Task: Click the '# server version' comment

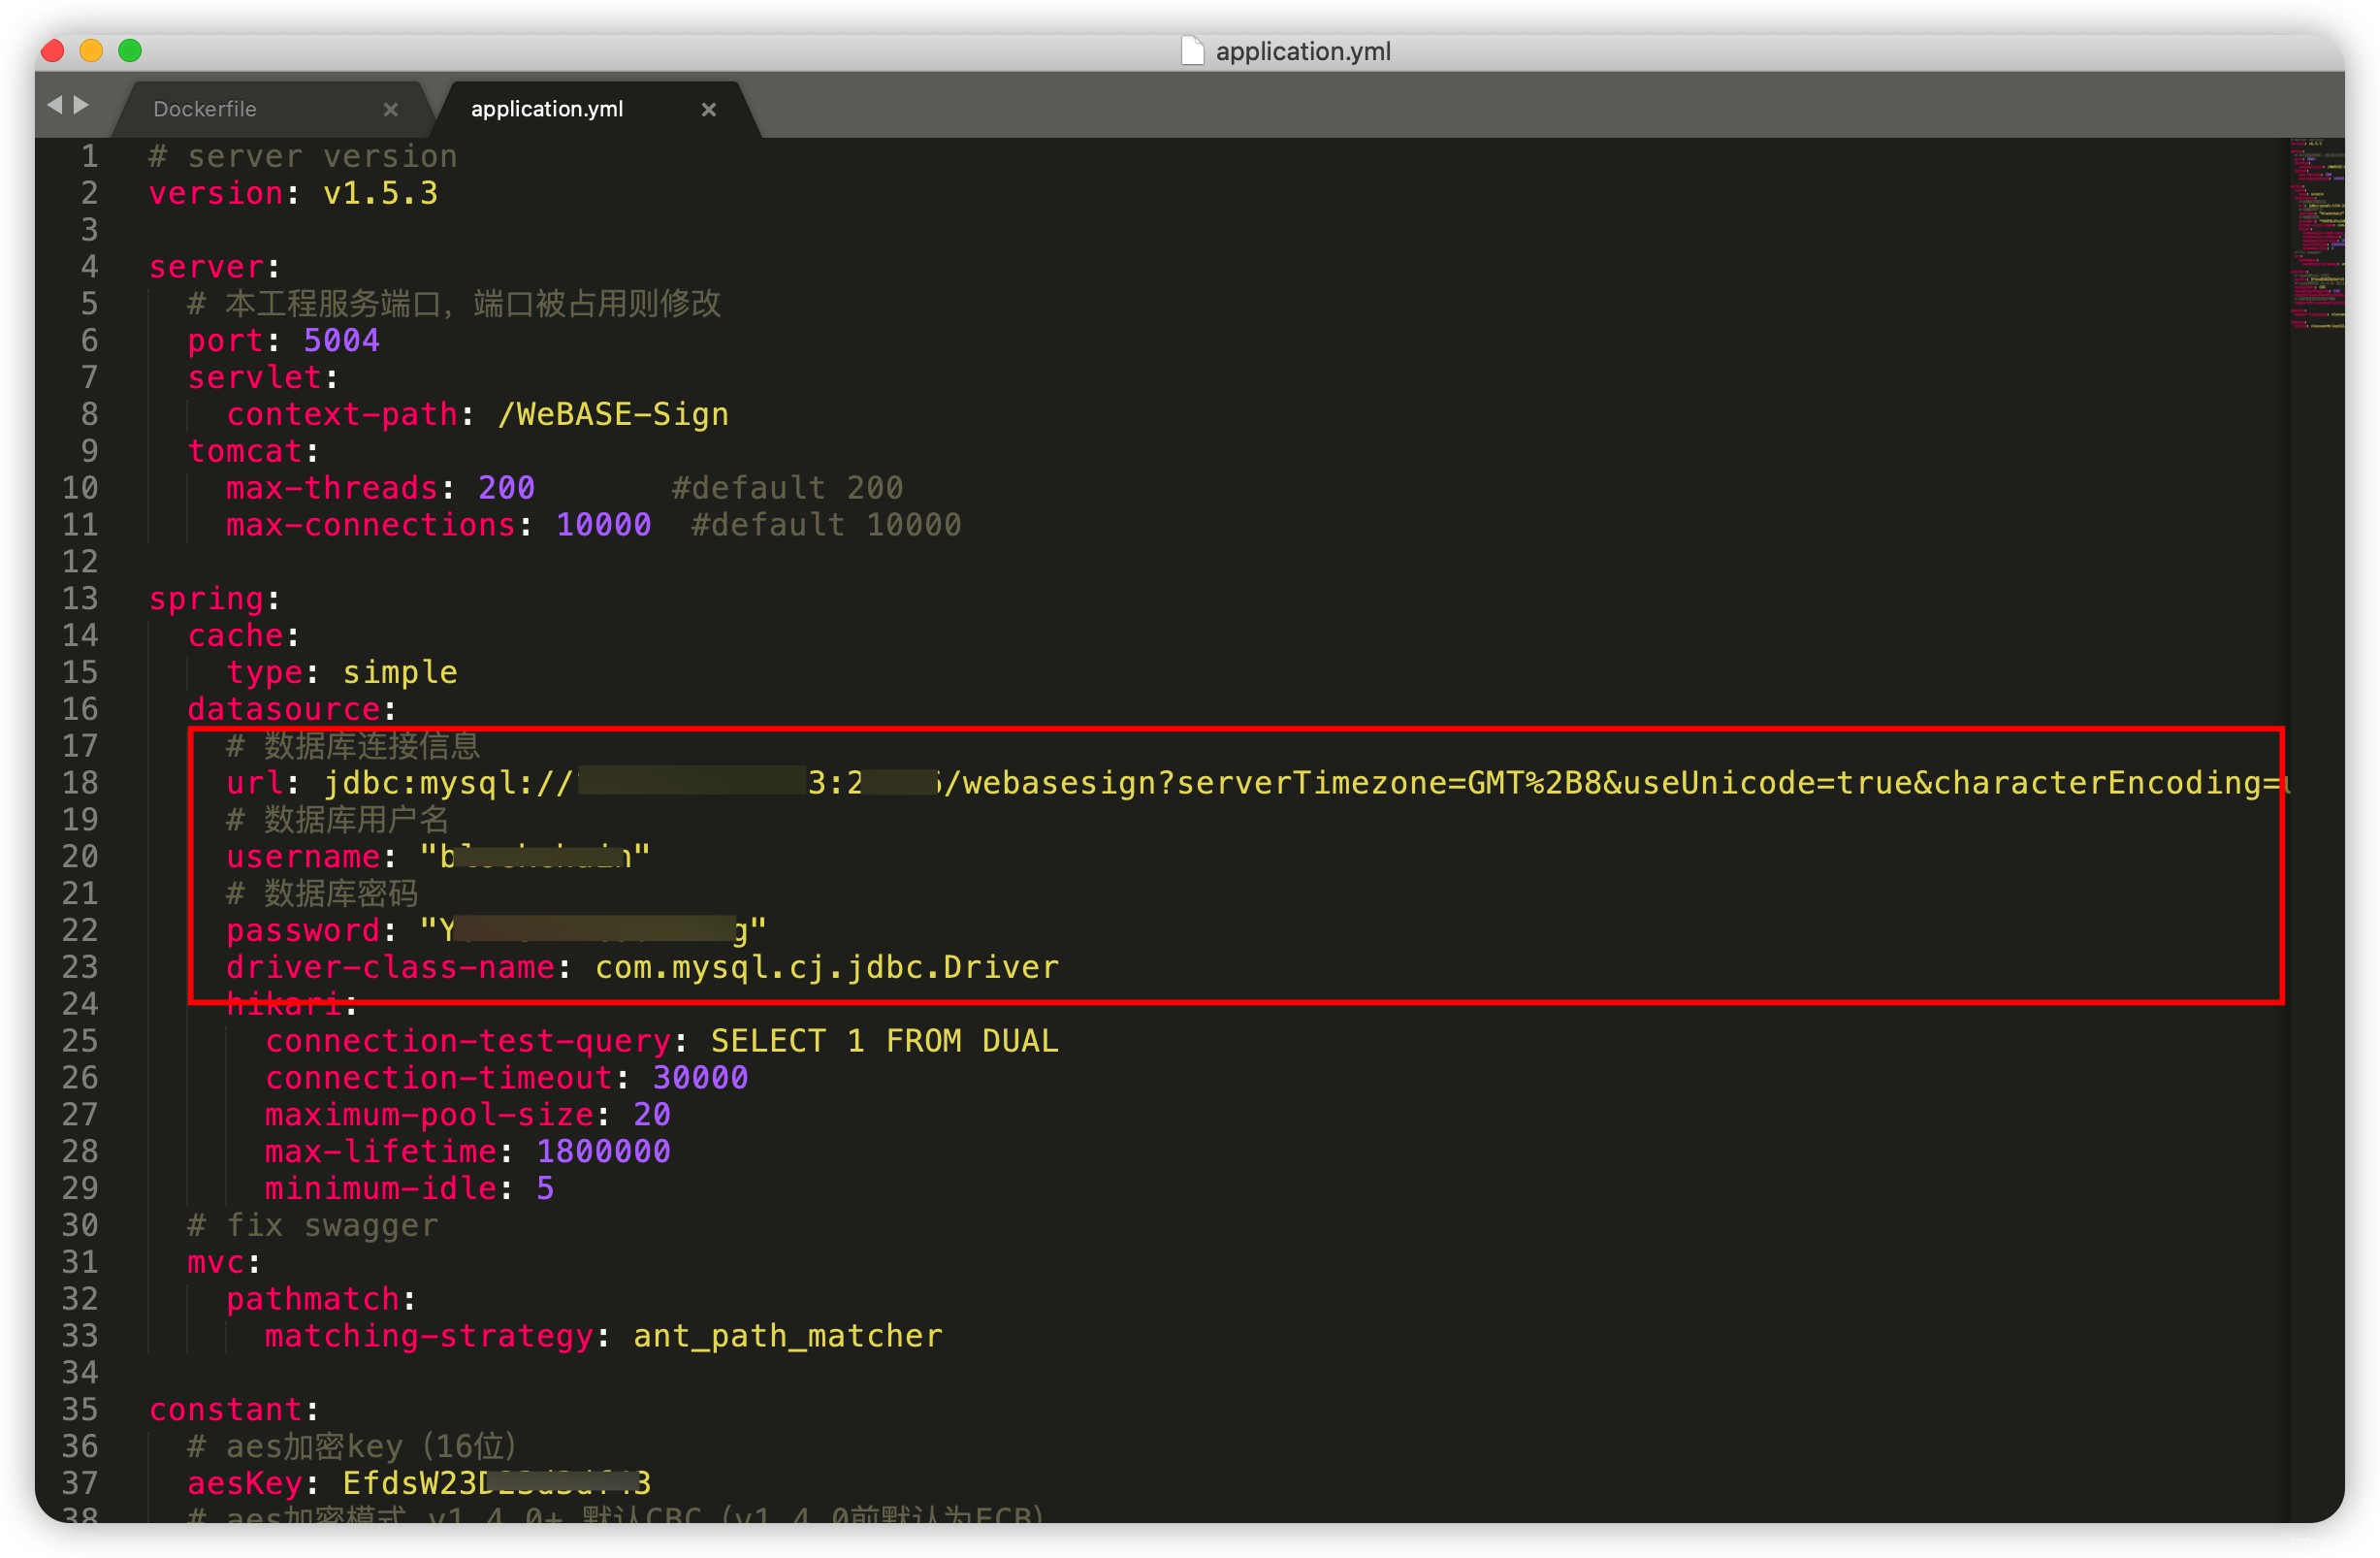Action: [x=303, y=156]
